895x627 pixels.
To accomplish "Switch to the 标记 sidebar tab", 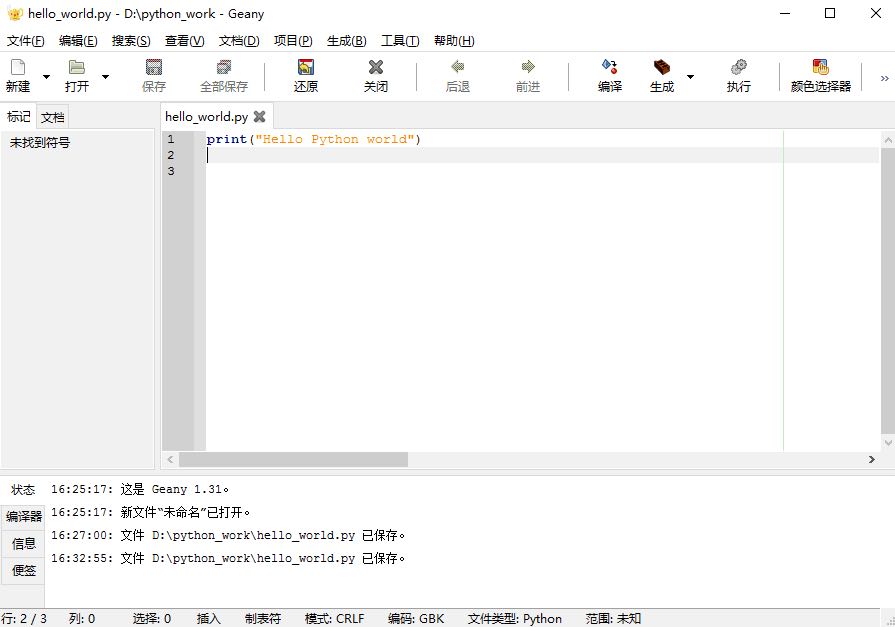I will (18, 116).
